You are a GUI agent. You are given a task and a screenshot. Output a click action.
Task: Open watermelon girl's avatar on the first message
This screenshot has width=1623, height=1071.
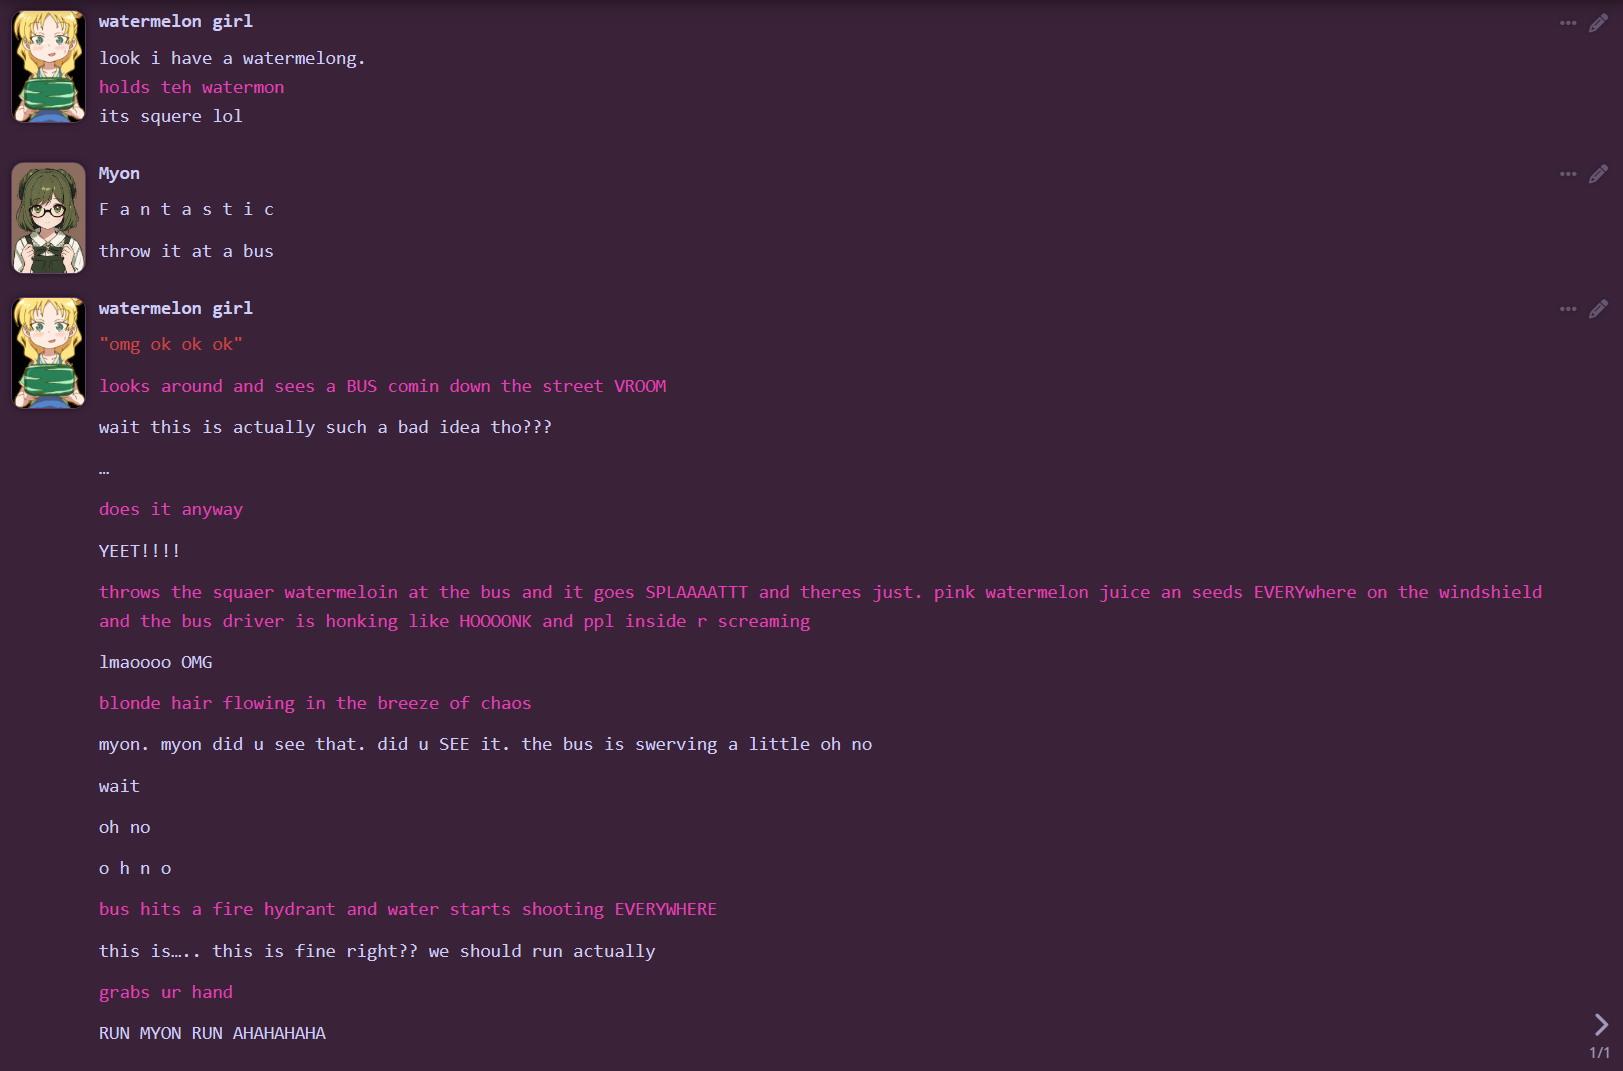click(x=48, y=67)
